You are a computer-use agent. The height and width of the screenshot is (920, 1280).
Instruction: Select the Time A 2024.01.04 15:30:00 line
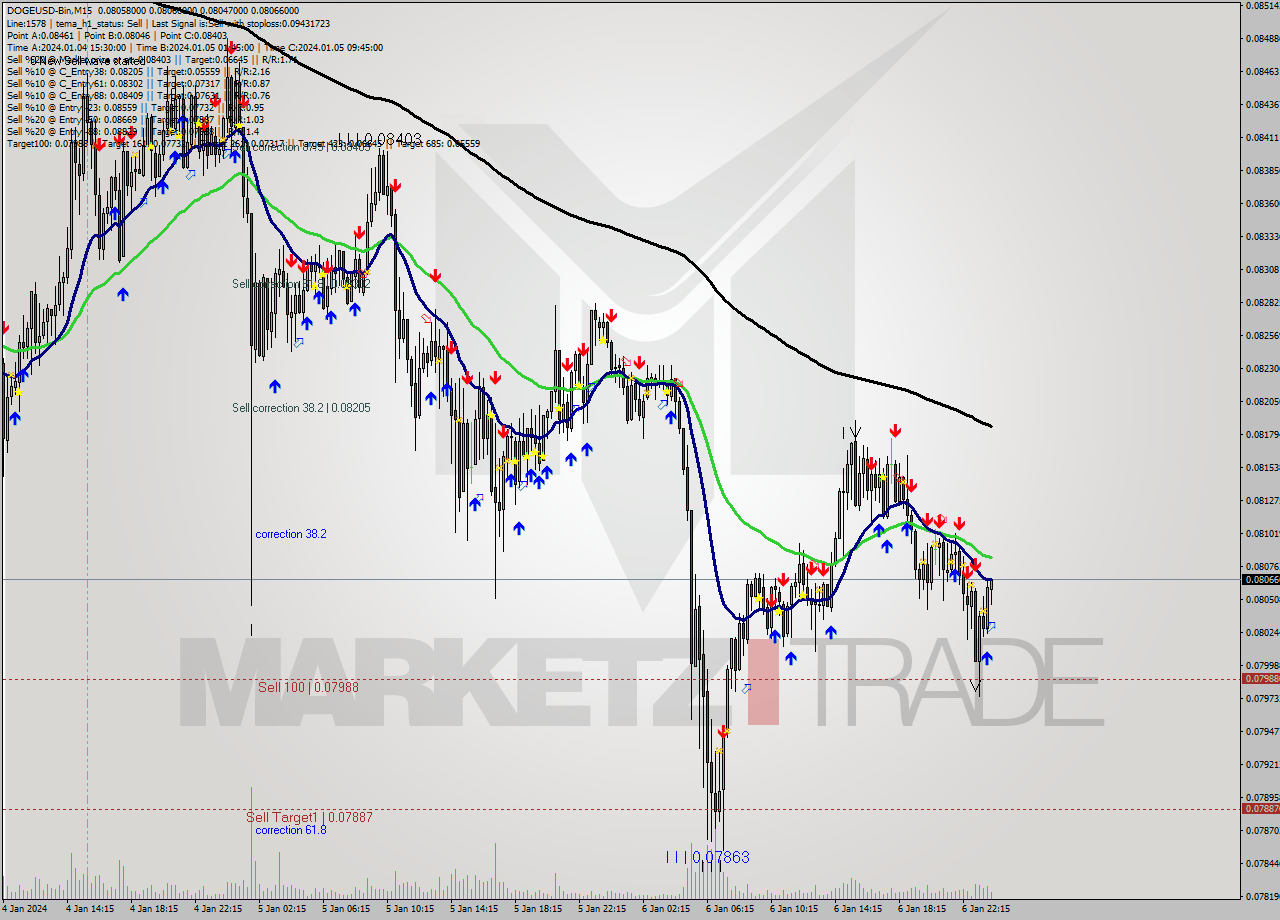[x=194, y=47]
